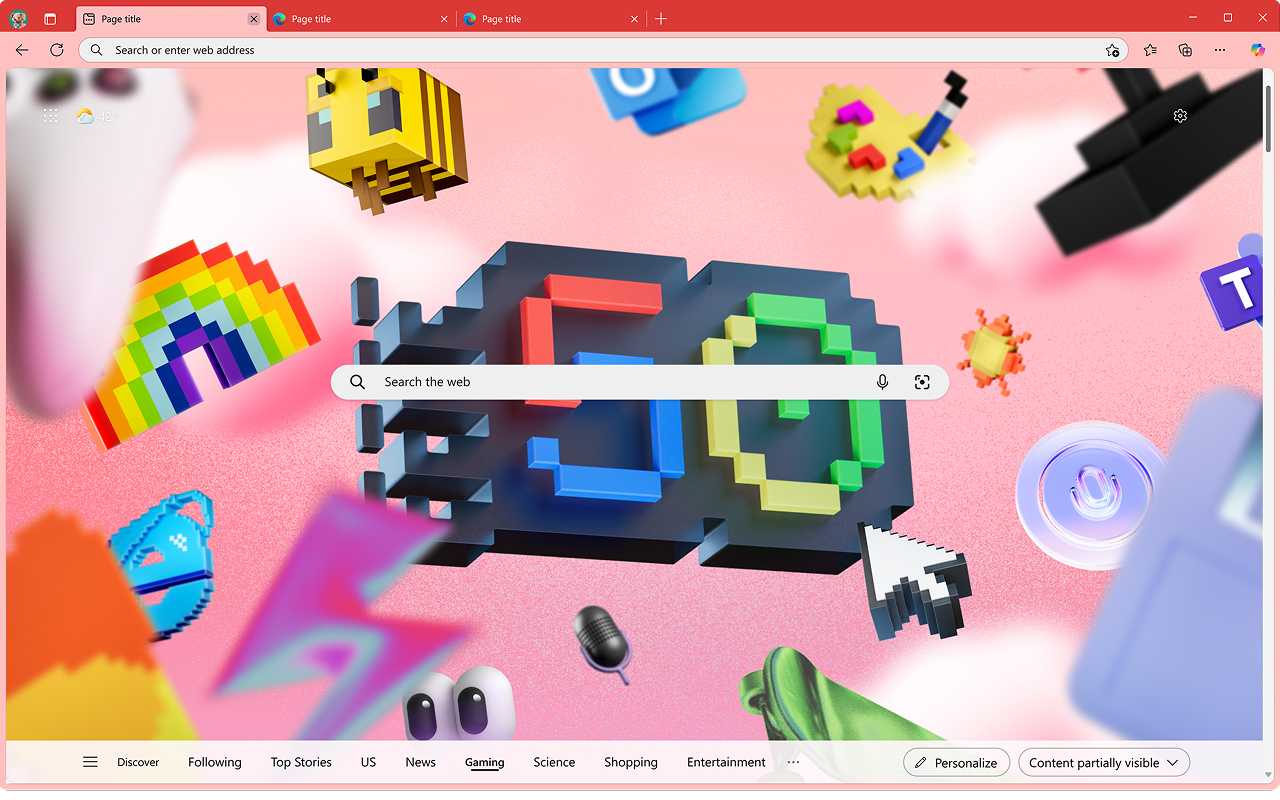1280x800 pixels.
Task: Expand Content partially visible dropdown
Action: click(1104, 763)
